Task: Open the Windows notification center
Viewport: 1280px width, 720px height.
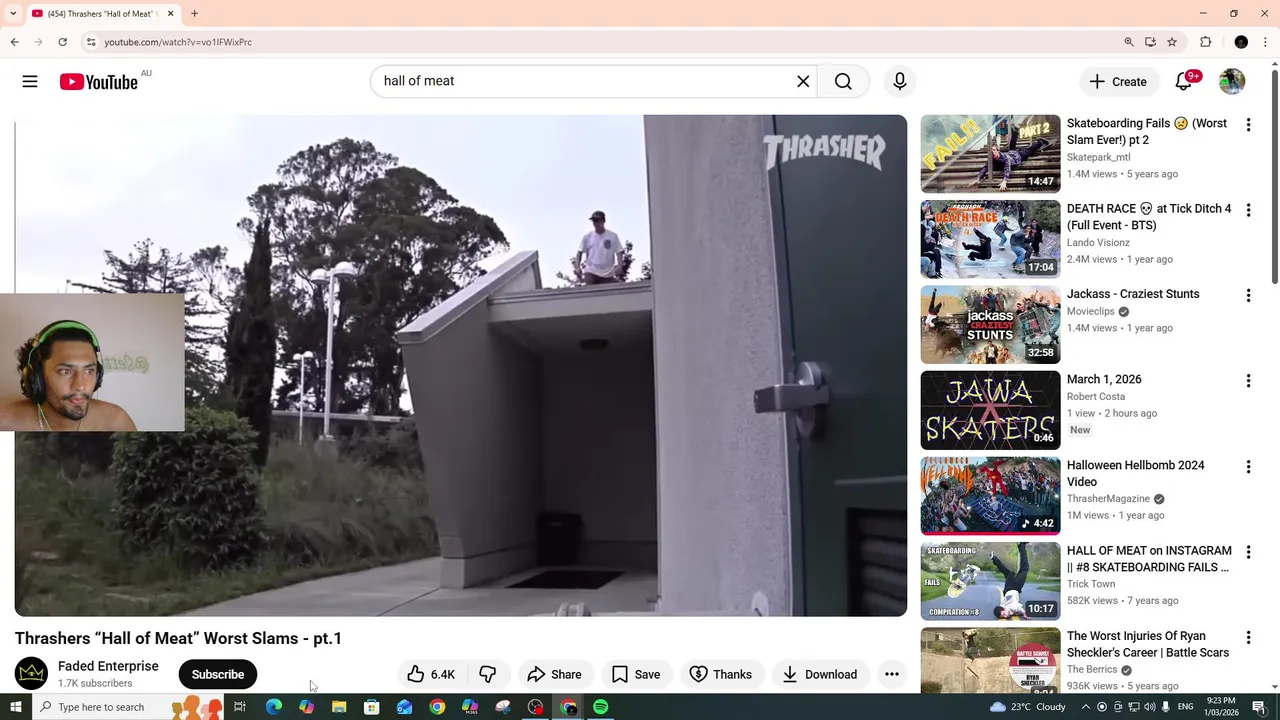Action: click(1259, 707)
